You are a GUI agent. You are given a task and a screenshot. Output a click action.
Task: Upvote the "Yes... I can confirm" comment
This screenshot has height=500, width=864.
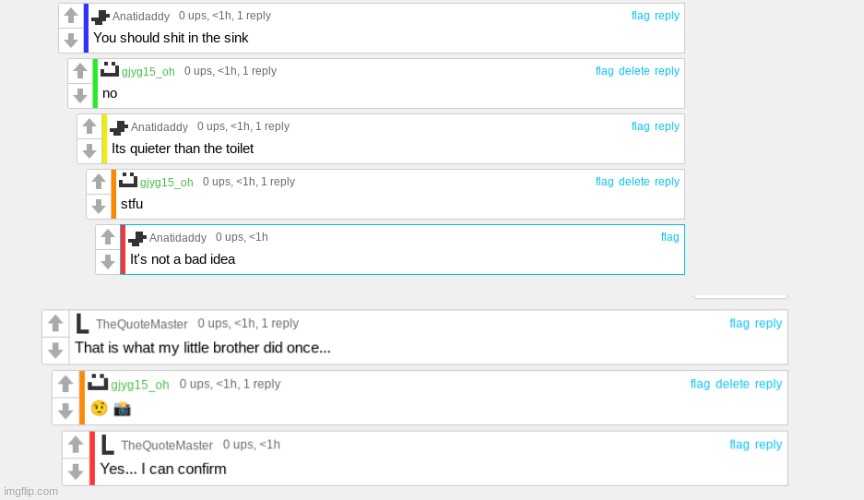[75, 444]
